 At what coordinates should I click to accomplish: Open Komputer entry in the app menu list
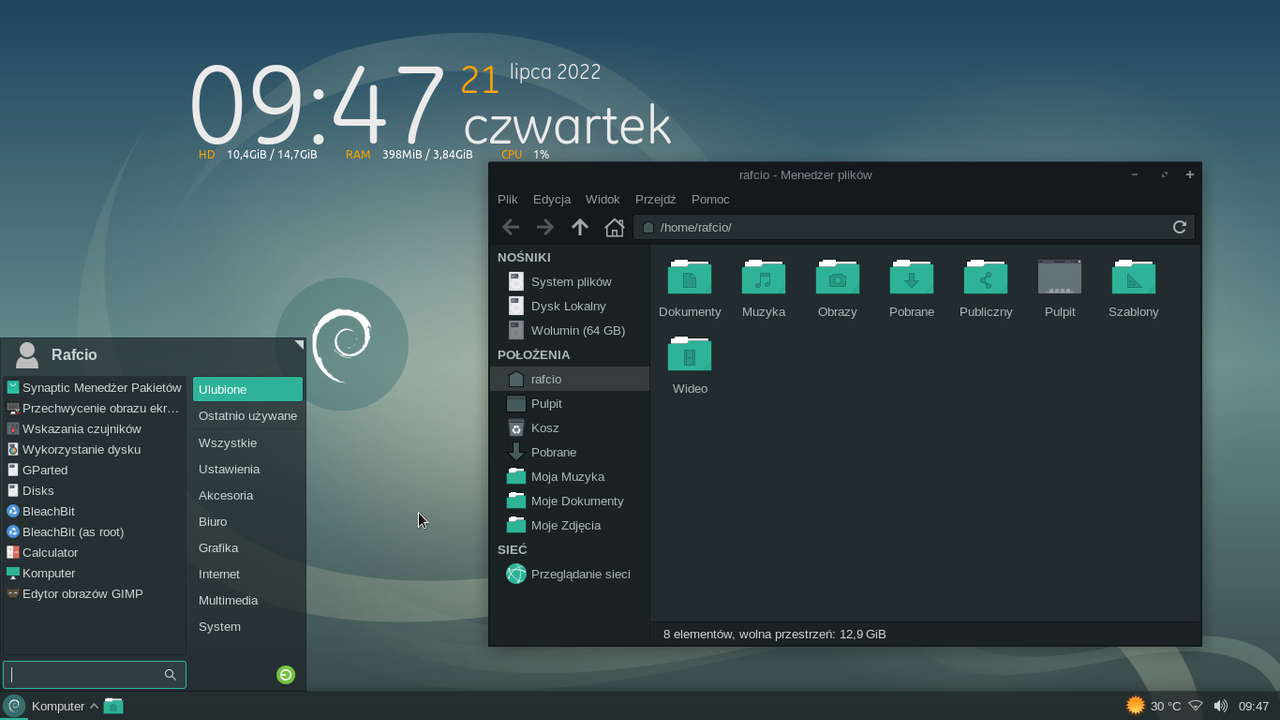95,573
